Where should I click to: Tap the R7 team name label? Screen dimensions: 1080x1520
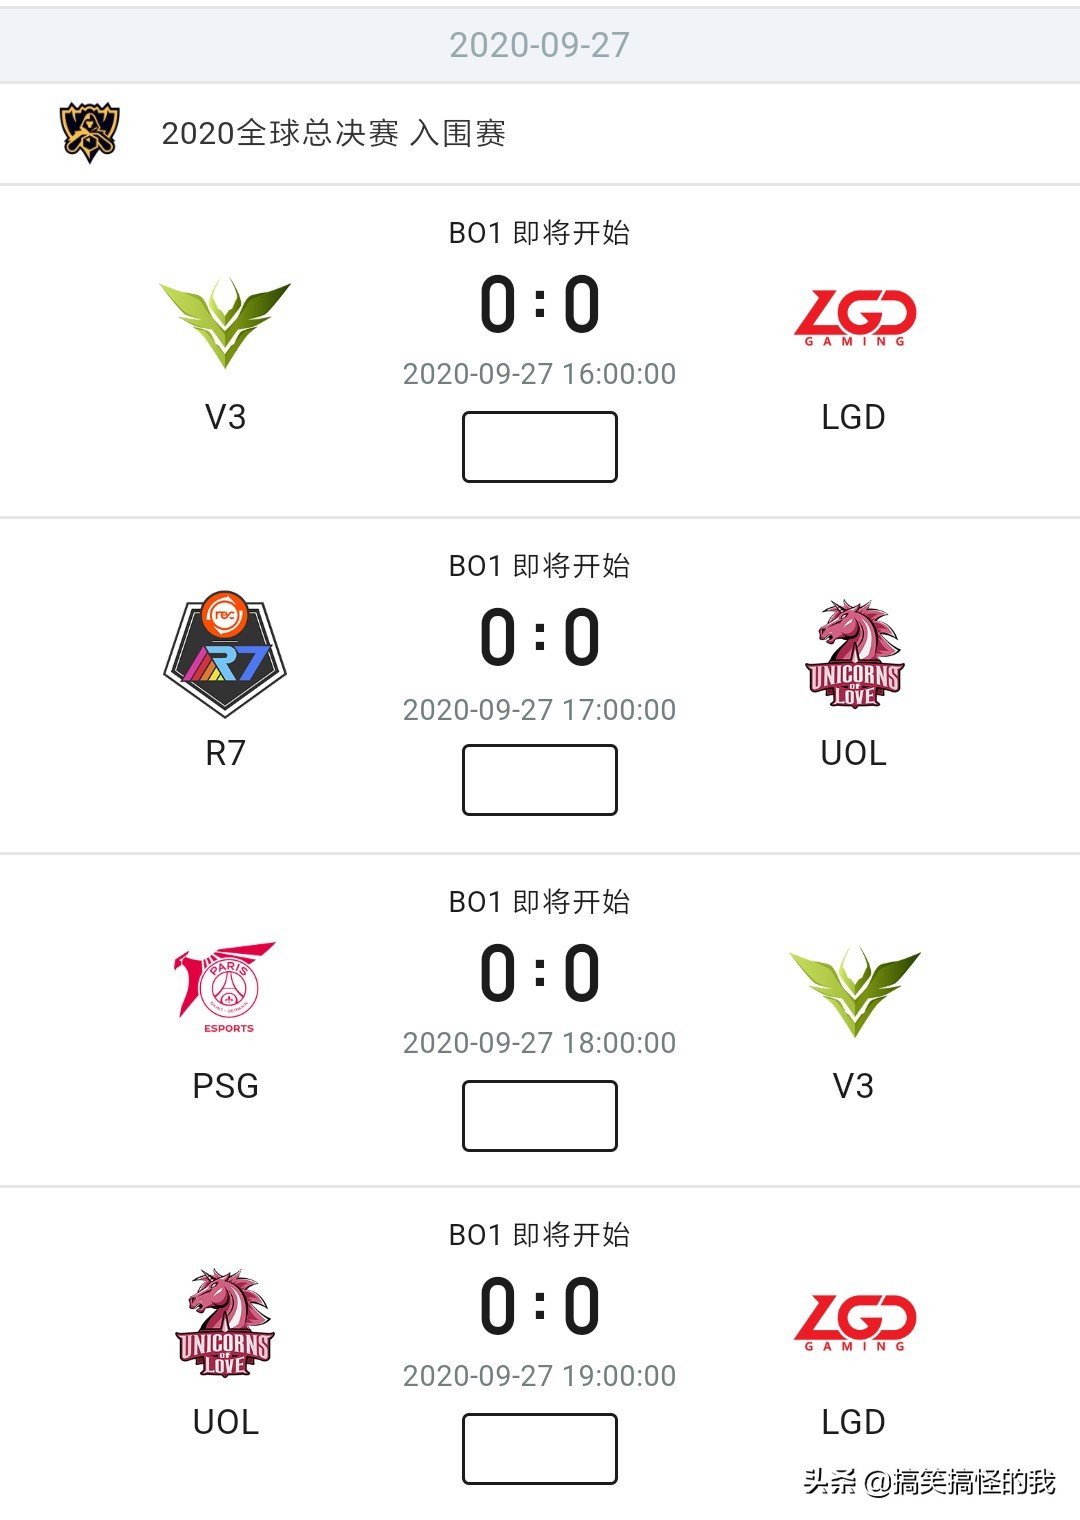click(226, 753)
